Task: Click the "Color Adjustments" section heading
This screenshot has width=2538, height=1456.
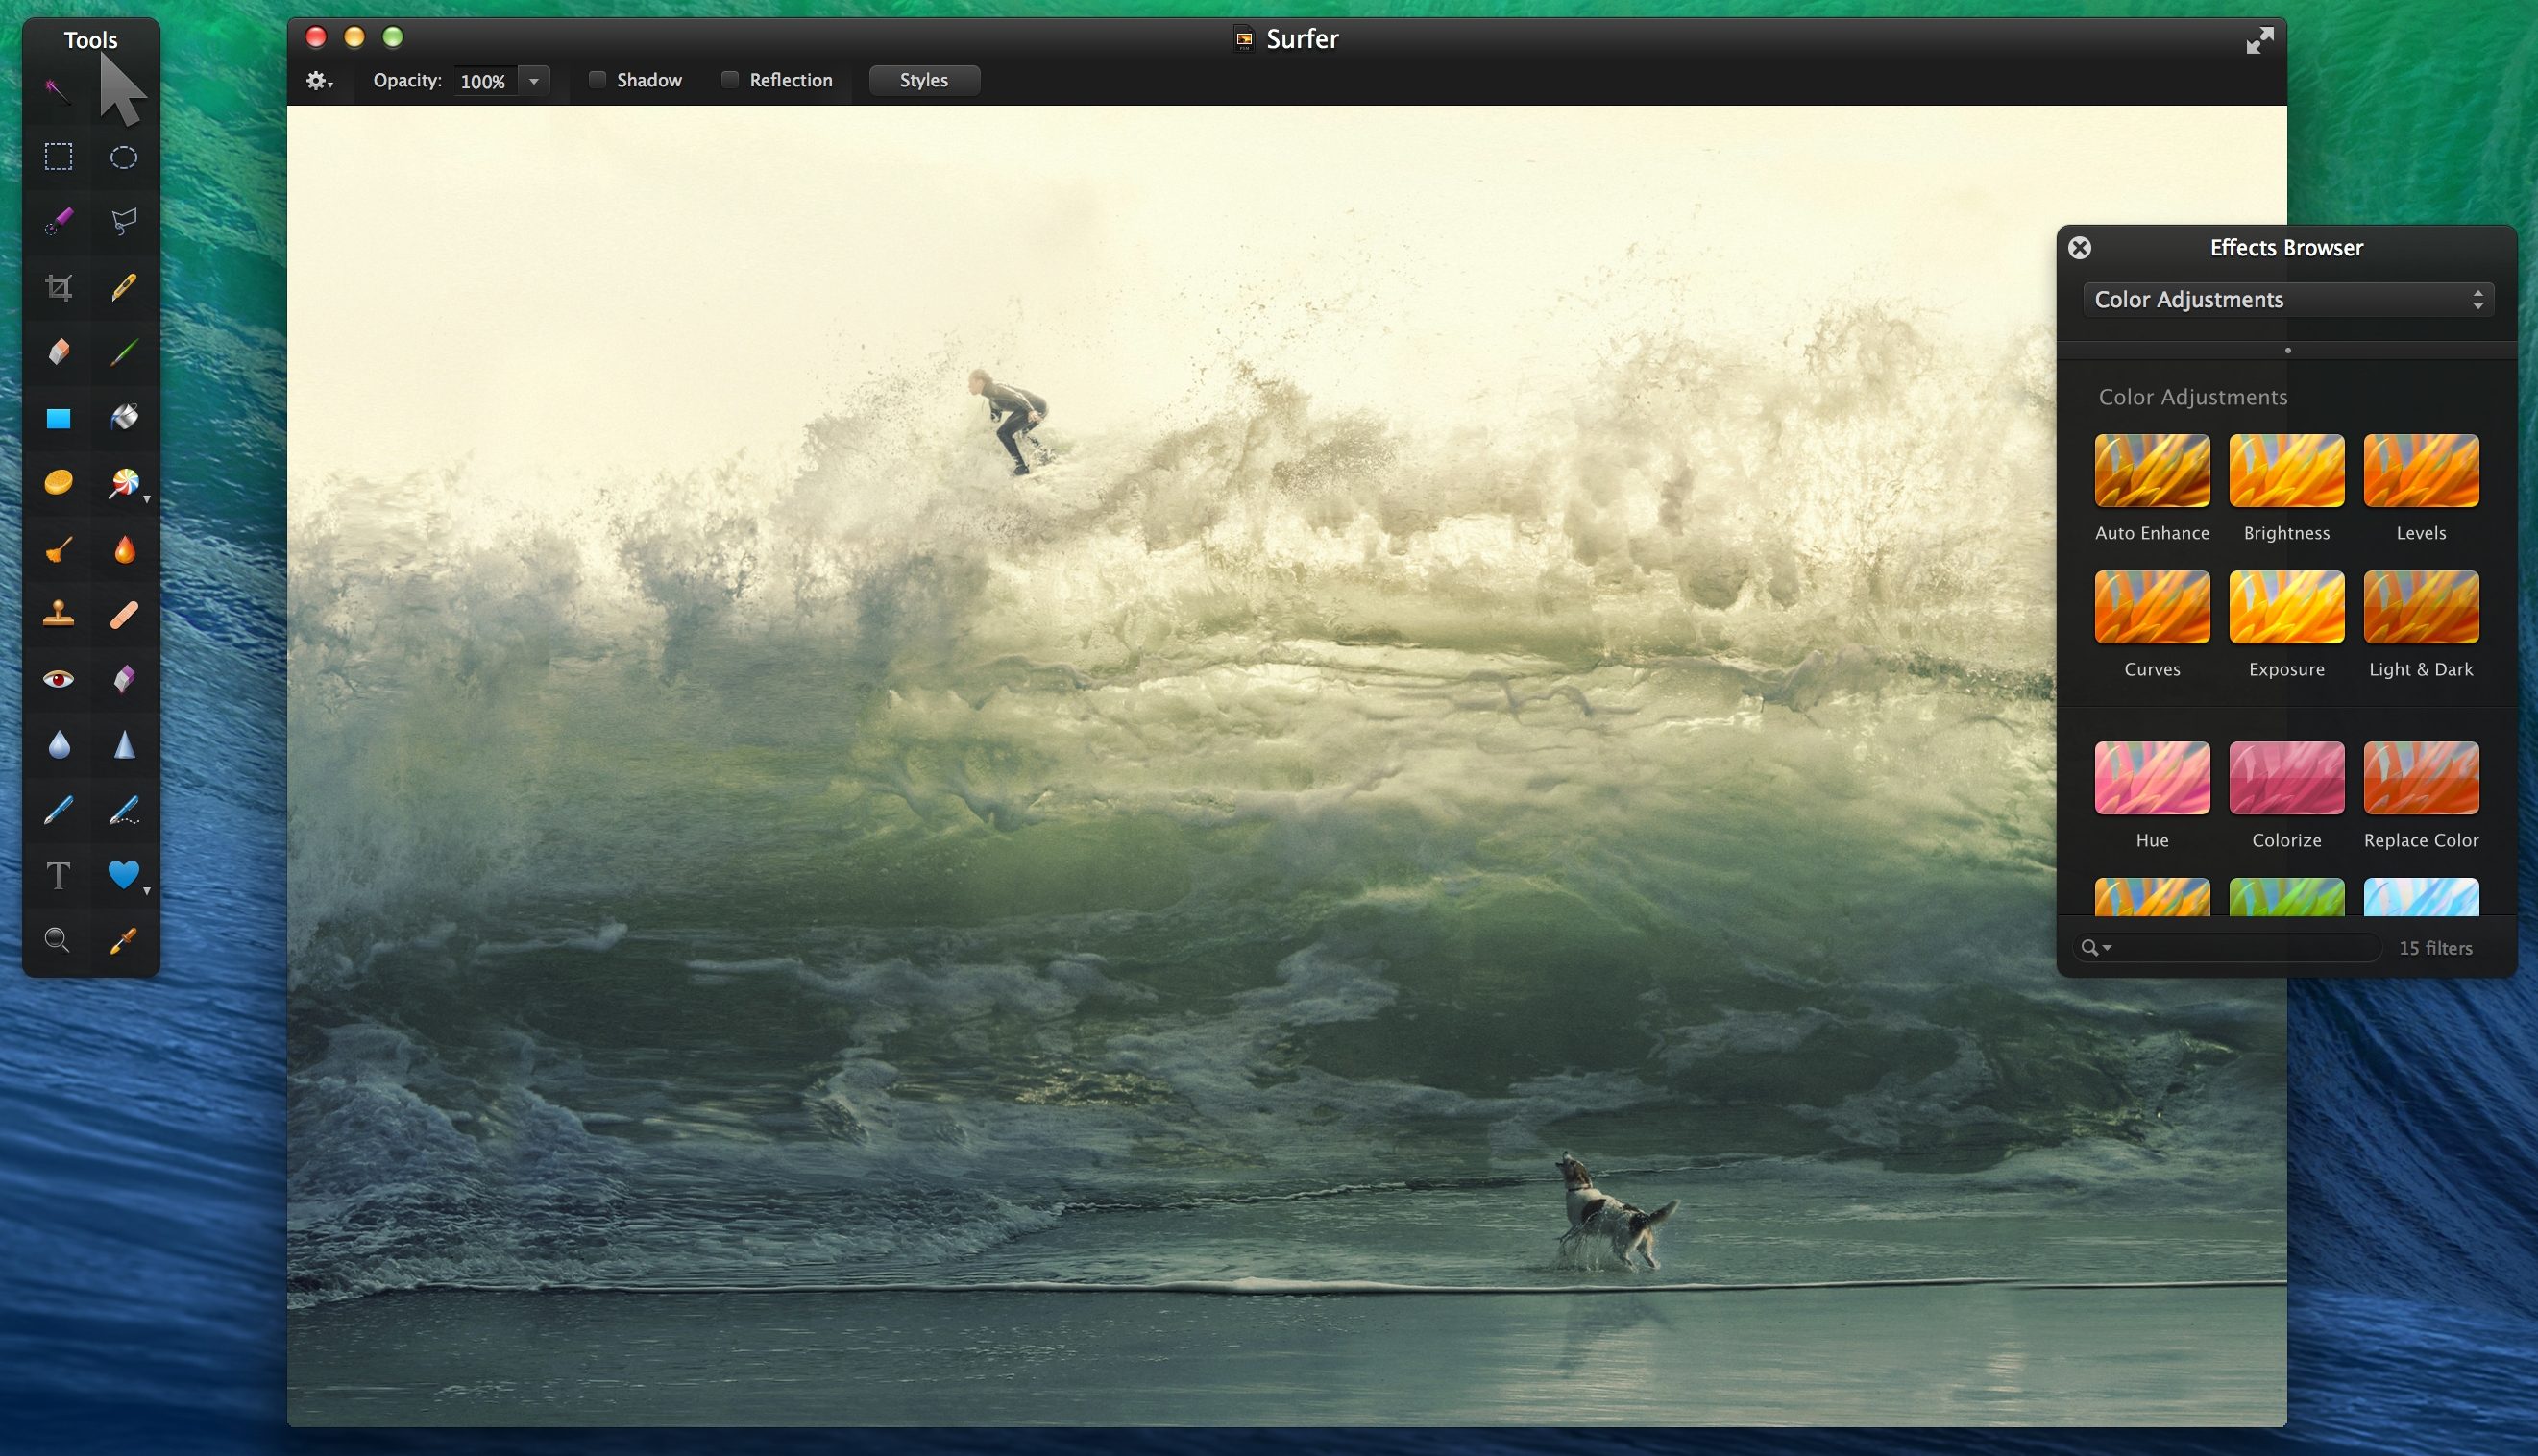Action: coord(2193,397)
